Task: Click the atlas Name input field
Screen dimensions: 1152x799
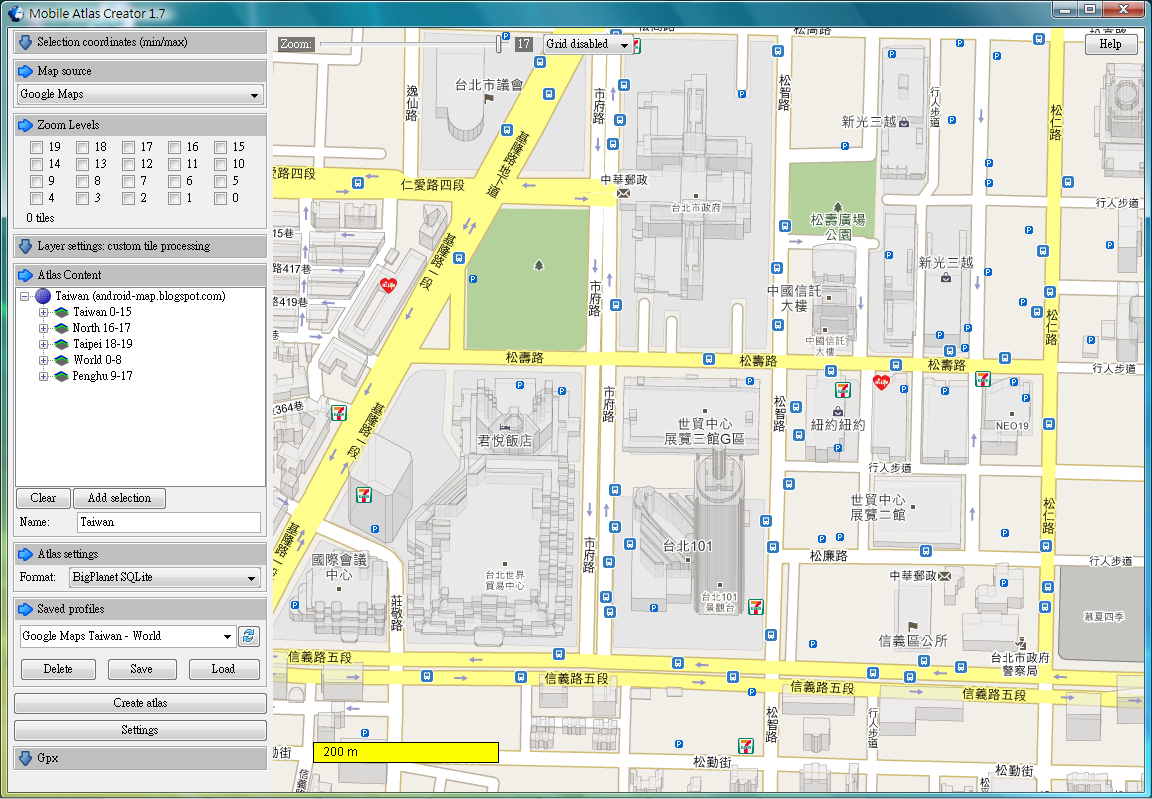Action: point(169,522)
